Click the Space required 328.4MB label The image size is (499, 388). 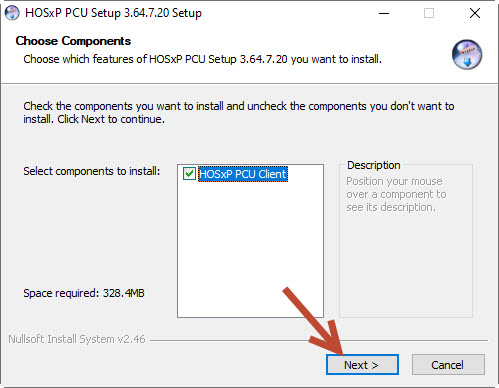[x=84, y=293]
